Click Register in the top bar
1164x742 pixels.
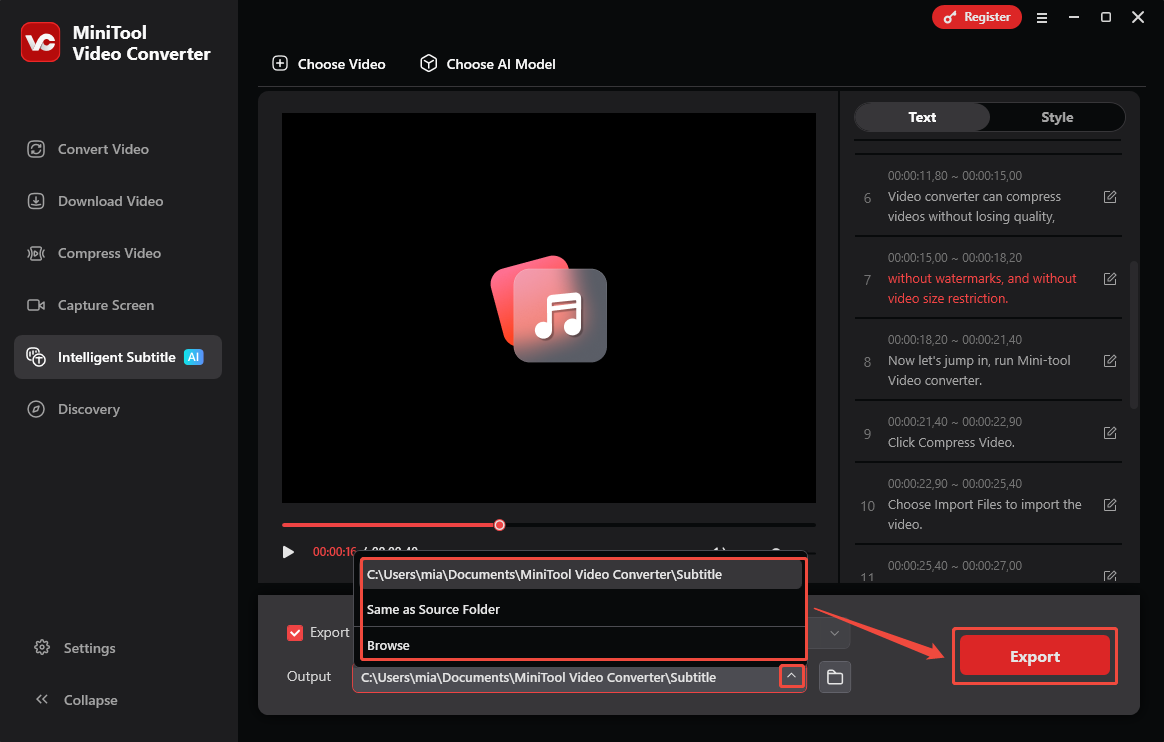[x=976, y=17]
